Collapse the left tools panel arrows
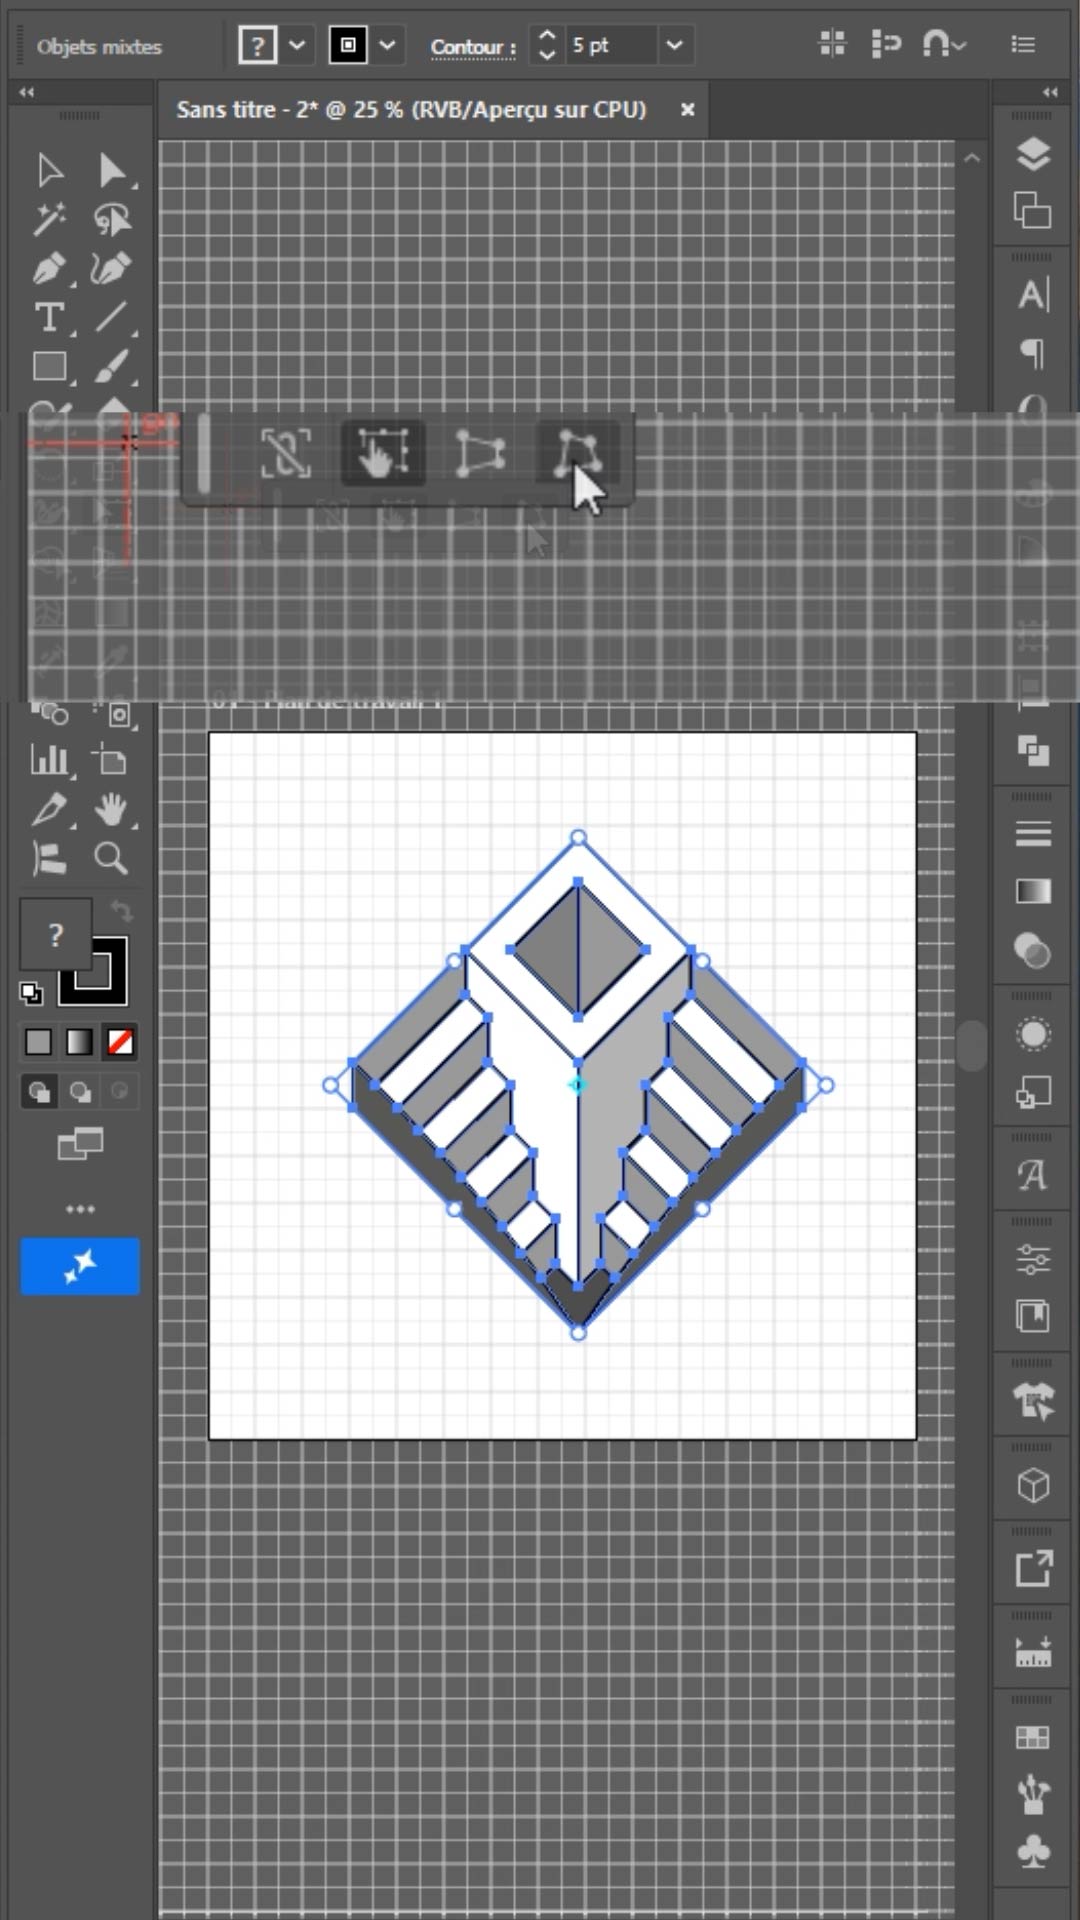This screenshot has width=1080, height=1920. coord(27,92)
